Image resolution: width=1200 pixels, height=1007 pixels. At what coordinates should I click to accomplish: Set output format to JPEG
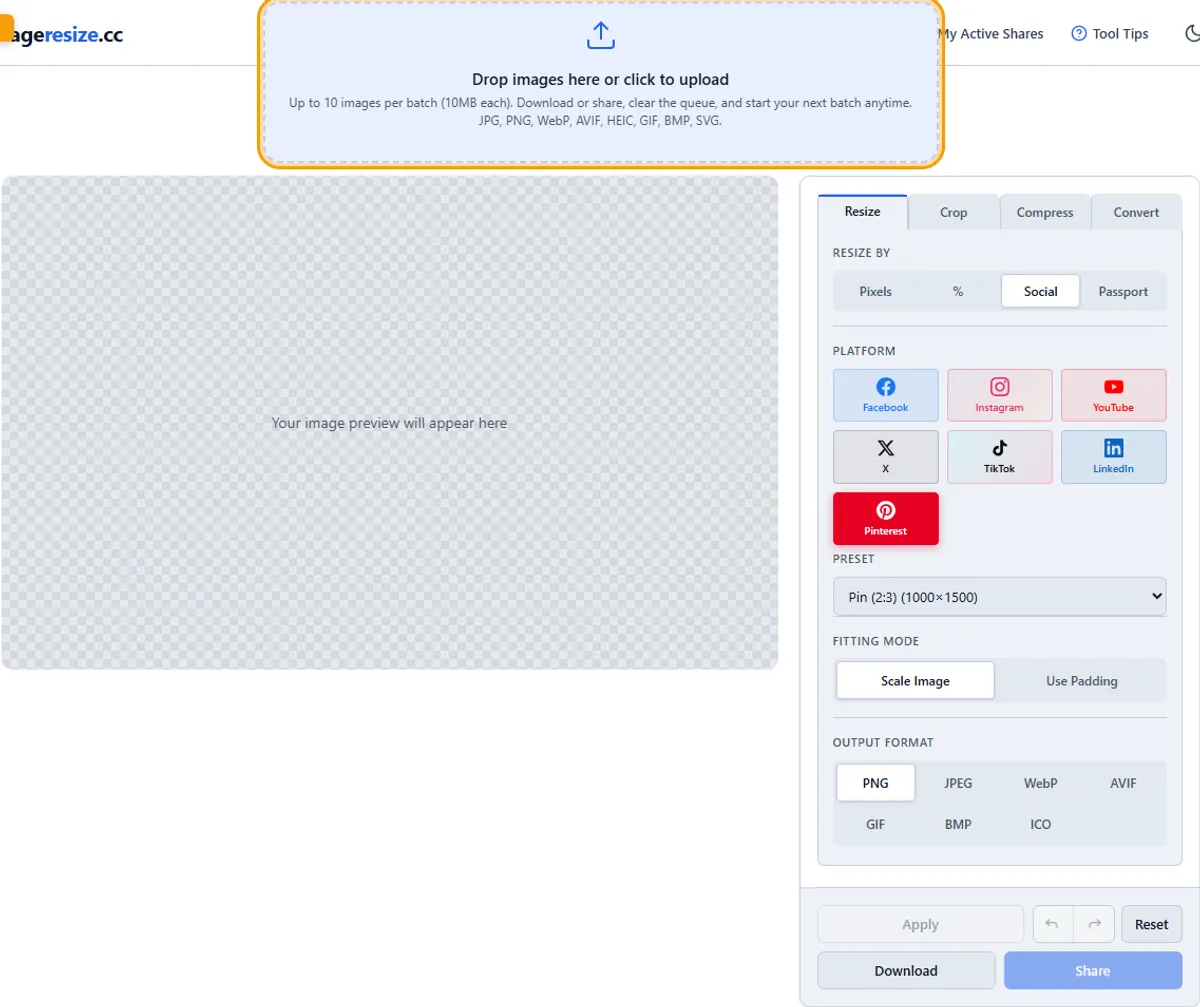click(x=958, y=783)
